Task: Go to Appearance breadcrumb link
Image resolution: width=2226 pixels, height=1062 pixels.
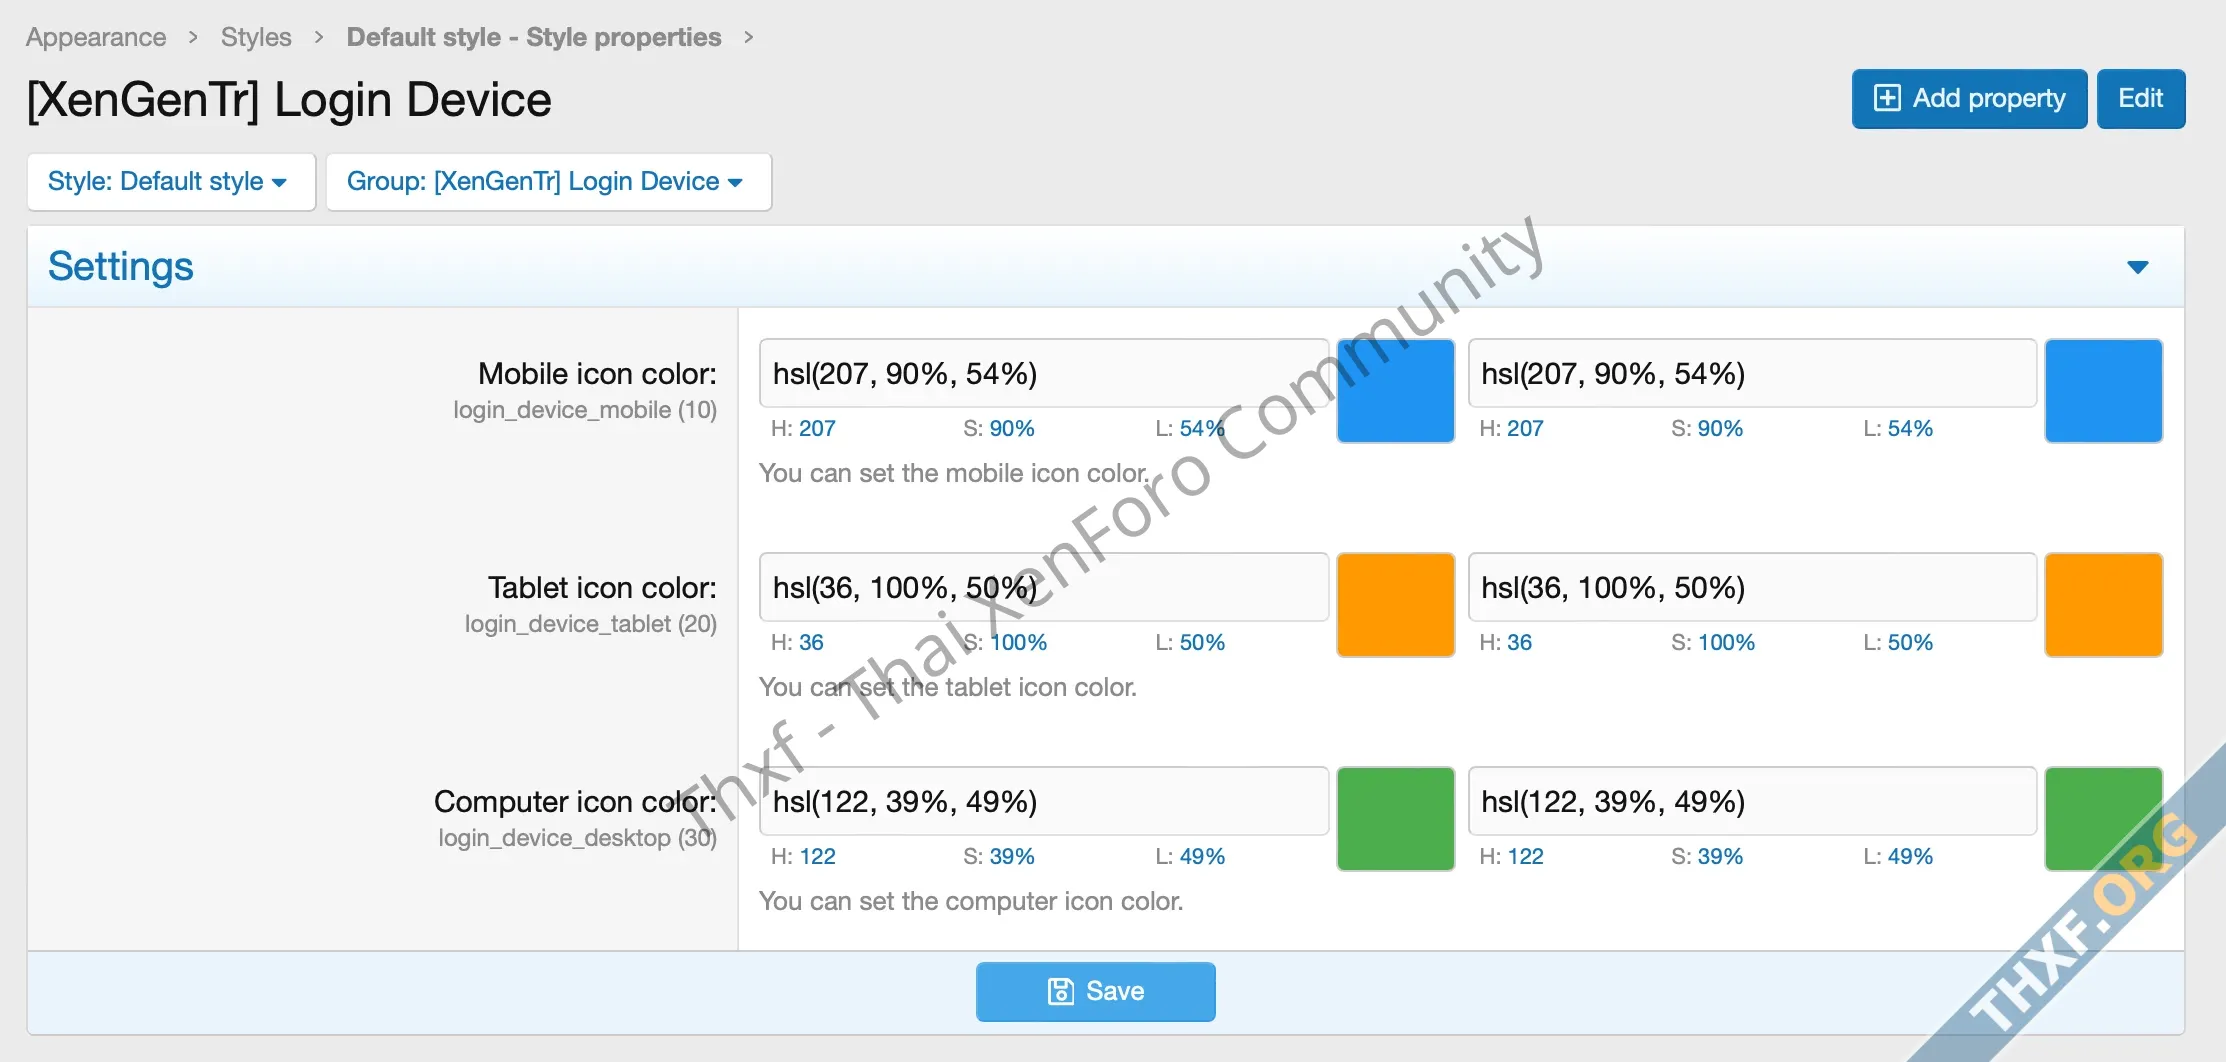Action: tap(96, 37)
